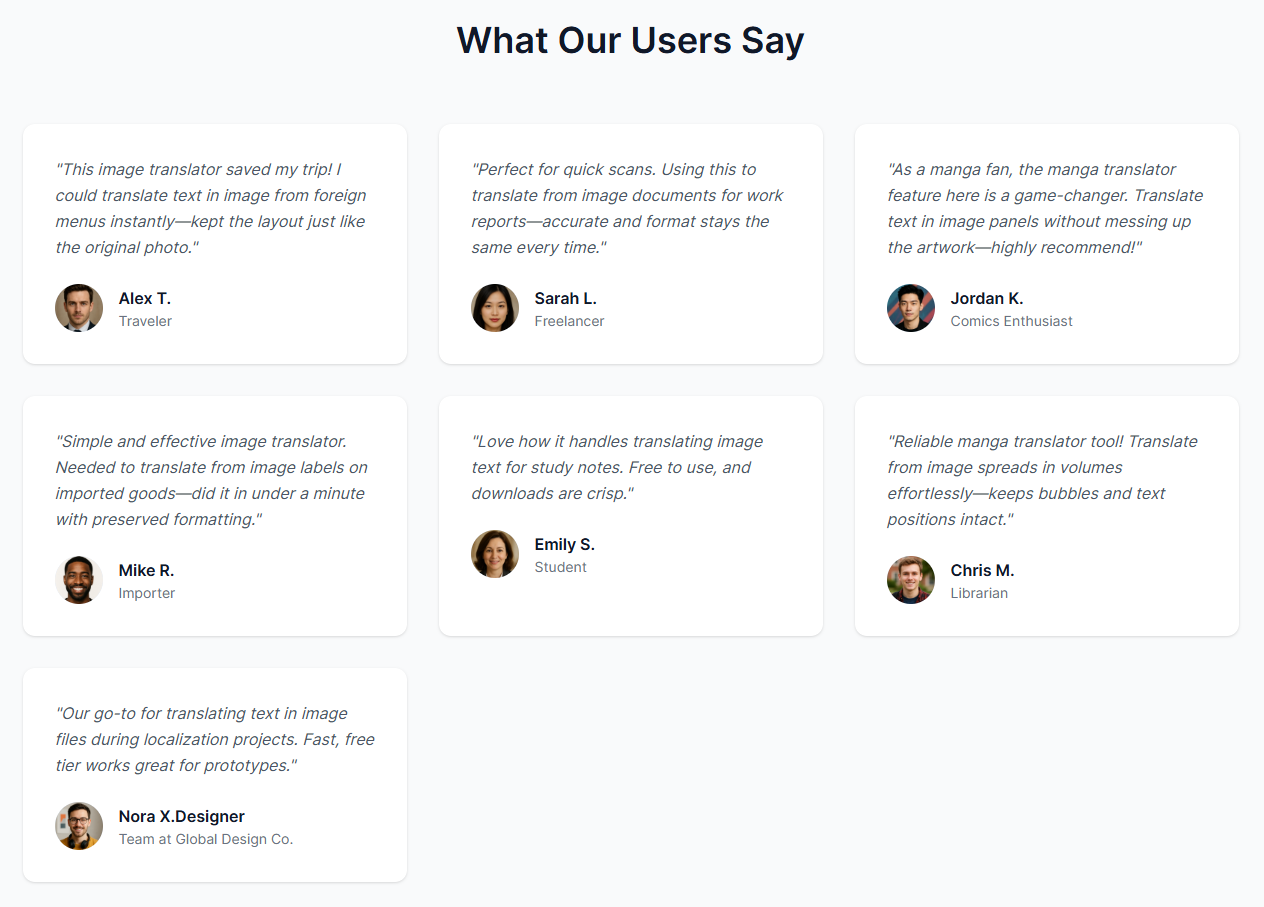The height and width of the screenshot is (907, 1264).
Task: Click the "Comics Enthusiast" subtitle
Action: point(1012,321)
